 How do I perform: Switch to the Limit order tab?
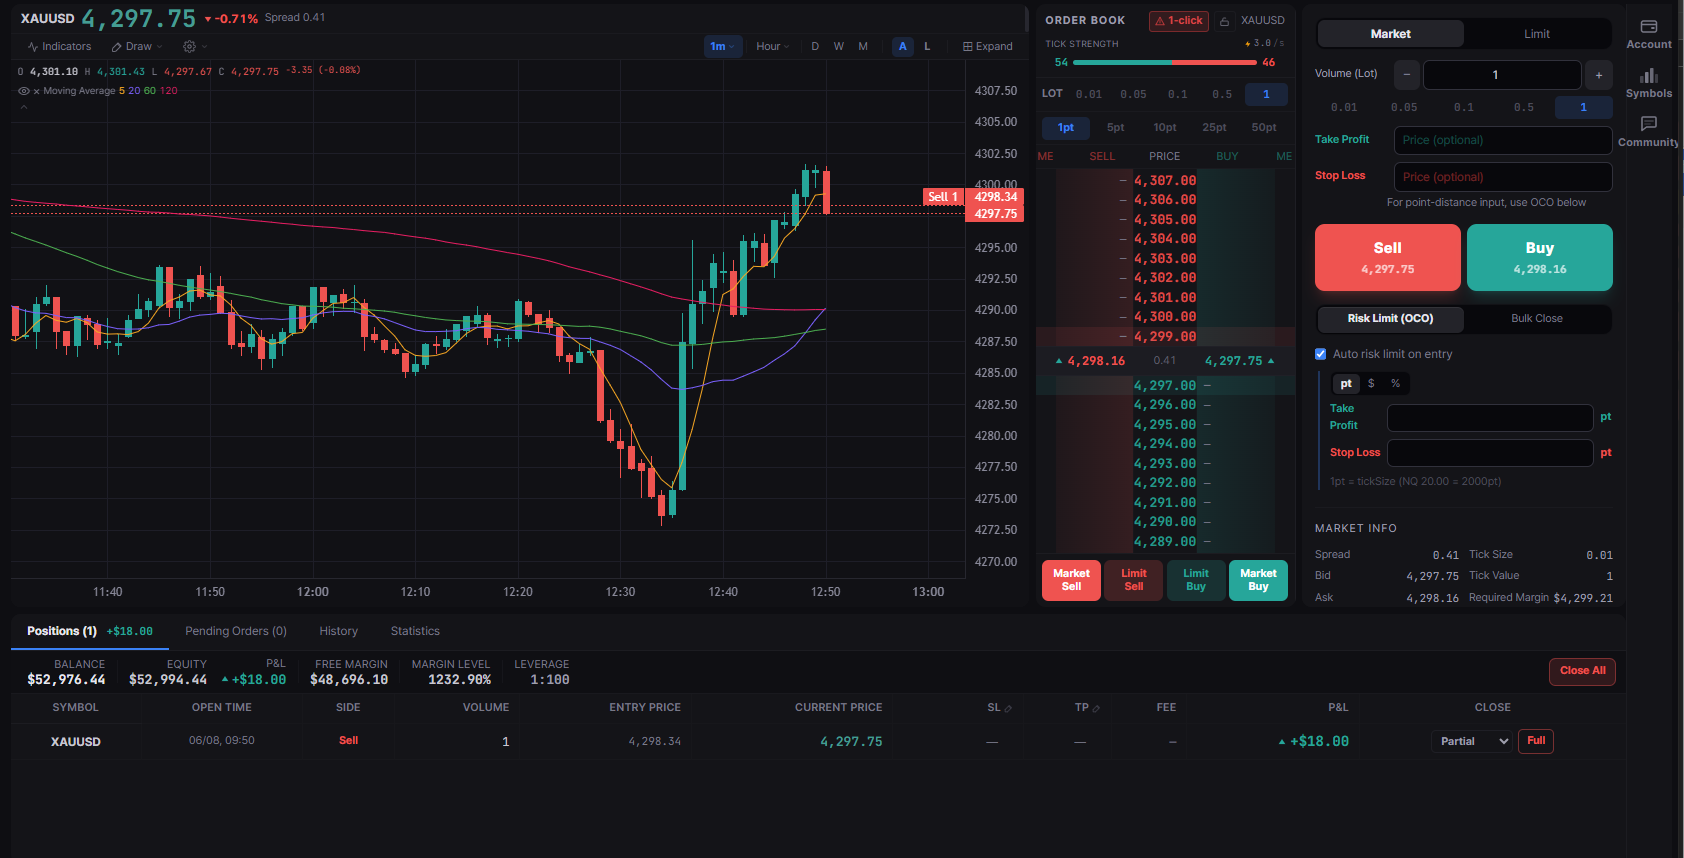point(1537,34)
